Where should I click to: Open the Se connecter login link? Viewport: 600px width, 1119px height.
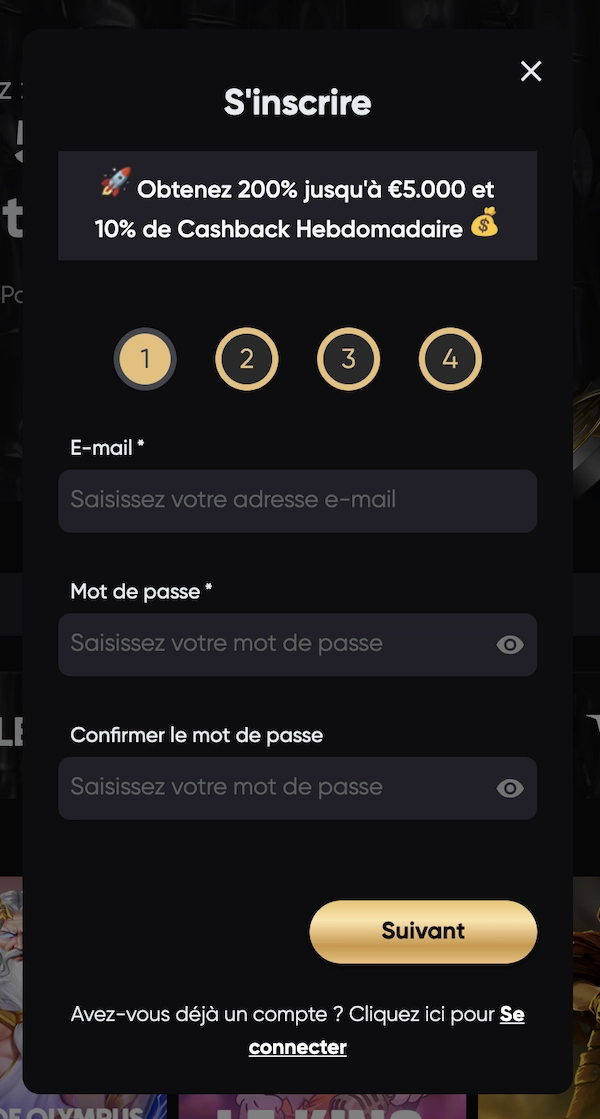coord(297,1046)
